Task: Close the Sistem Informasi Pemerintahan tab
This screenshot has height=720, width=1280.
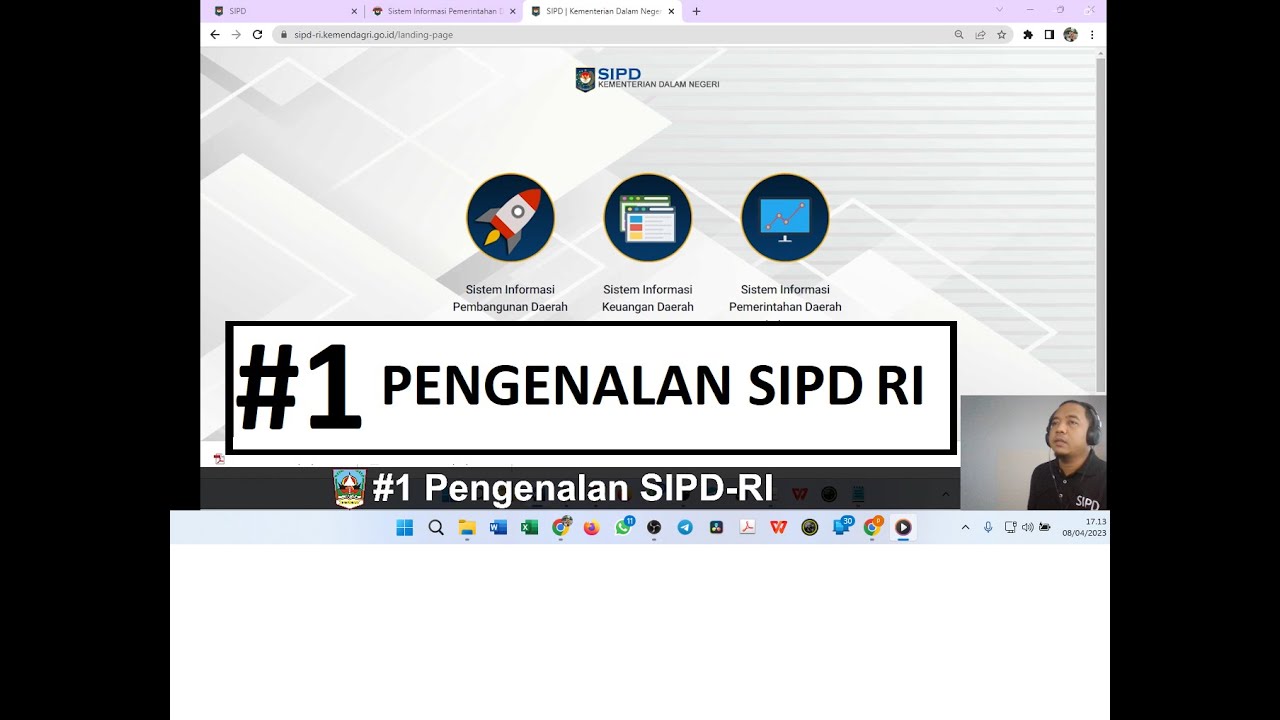Action: click(513, 11)
